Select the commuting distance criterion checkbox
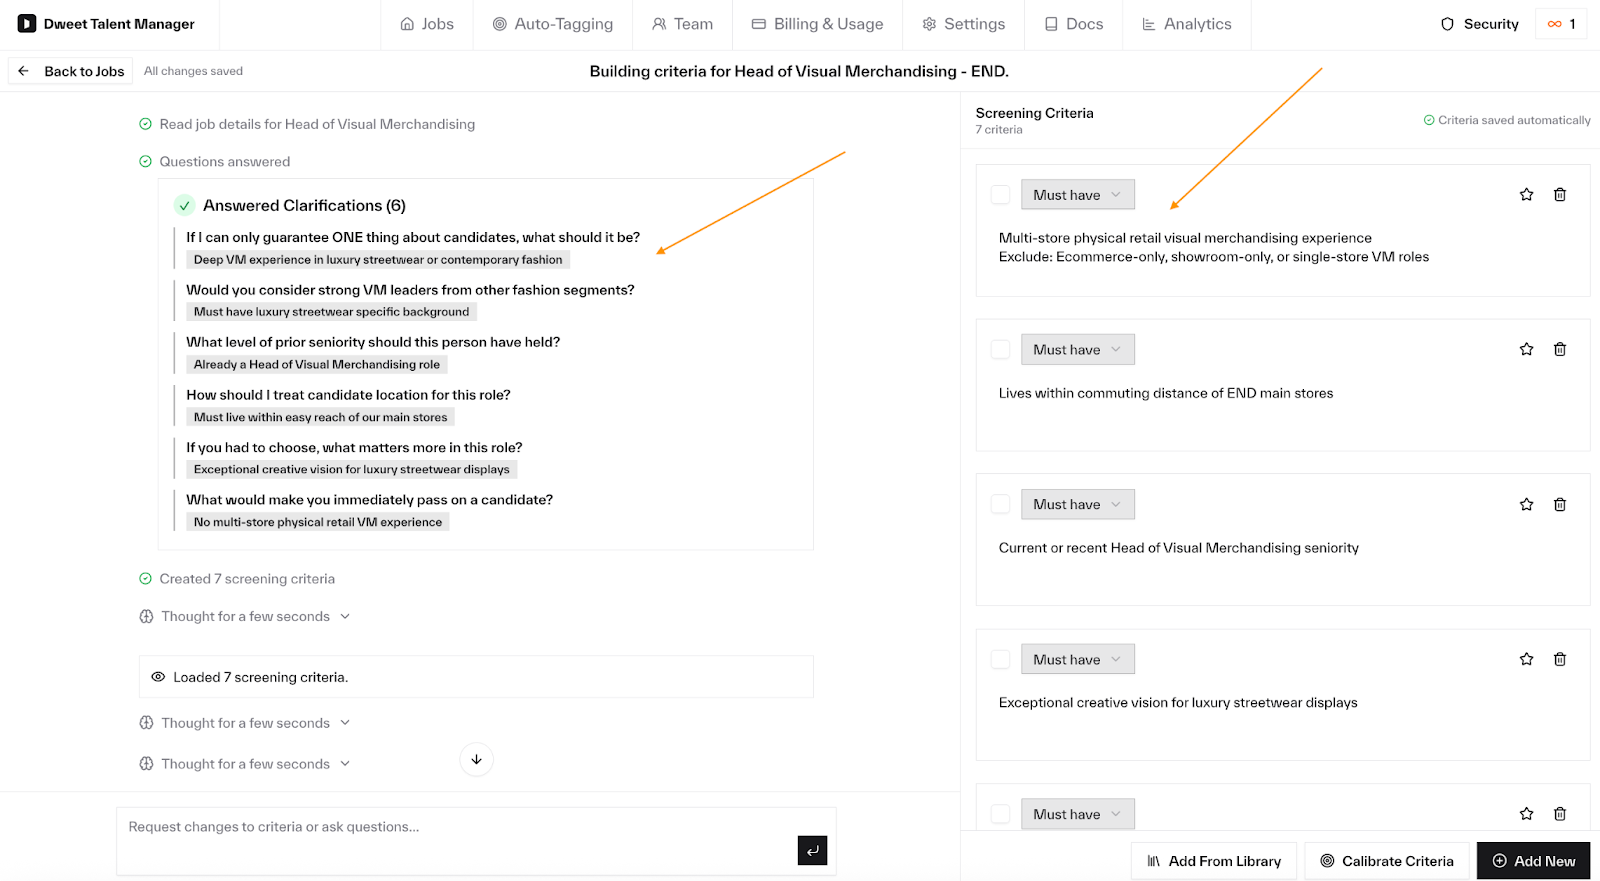 [1000, 350]
